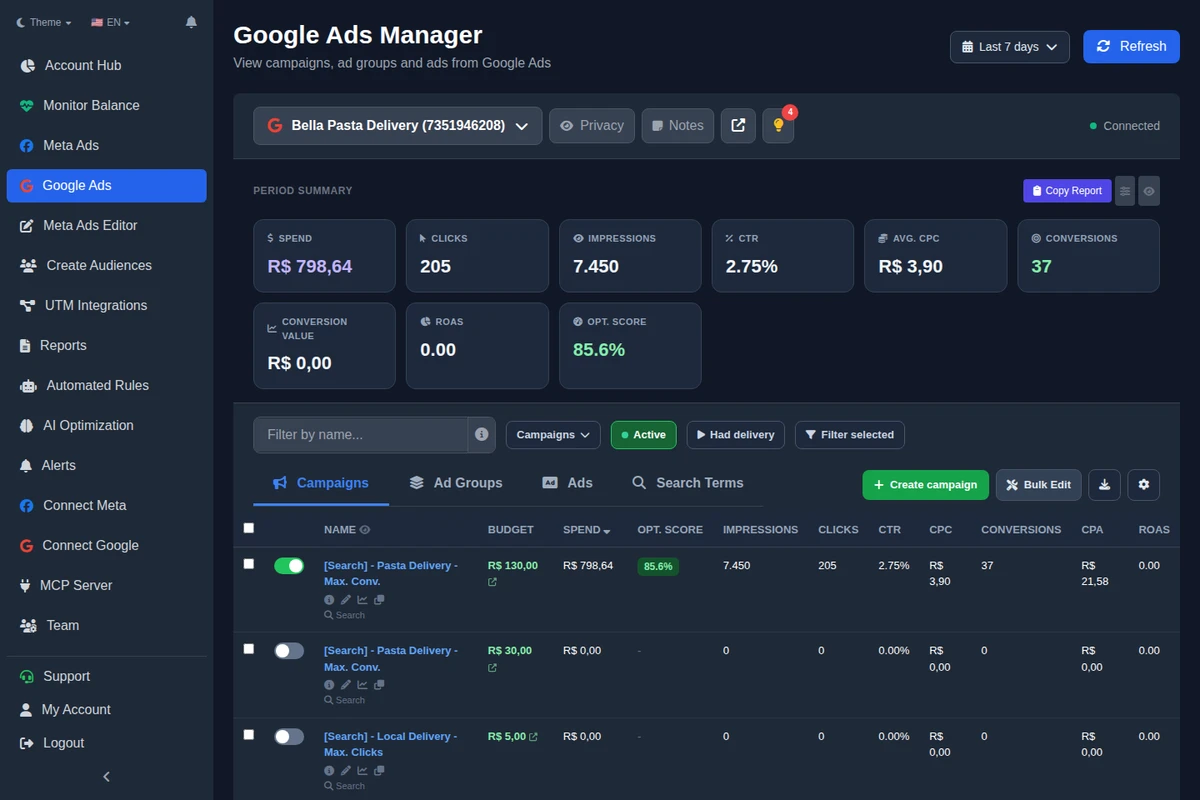Open the account in Google Ads via the external link icon
Screen dimensions: 1200x800
pos(738,126)
